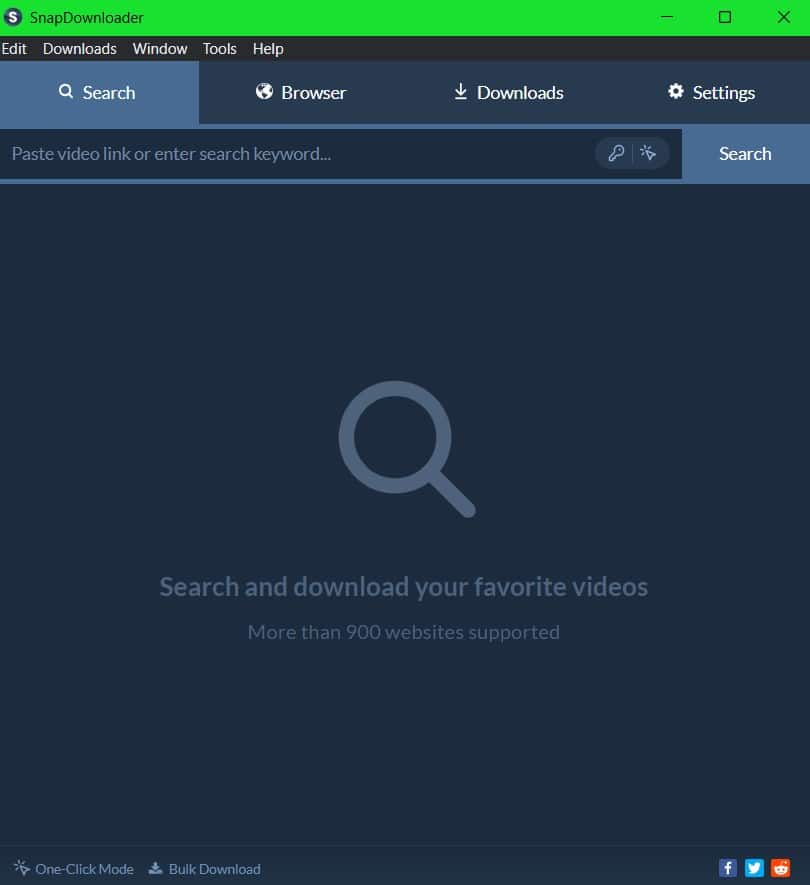Open the Downloads menu in menu bar
810x885 pixels.
click(x=80, y=49)
